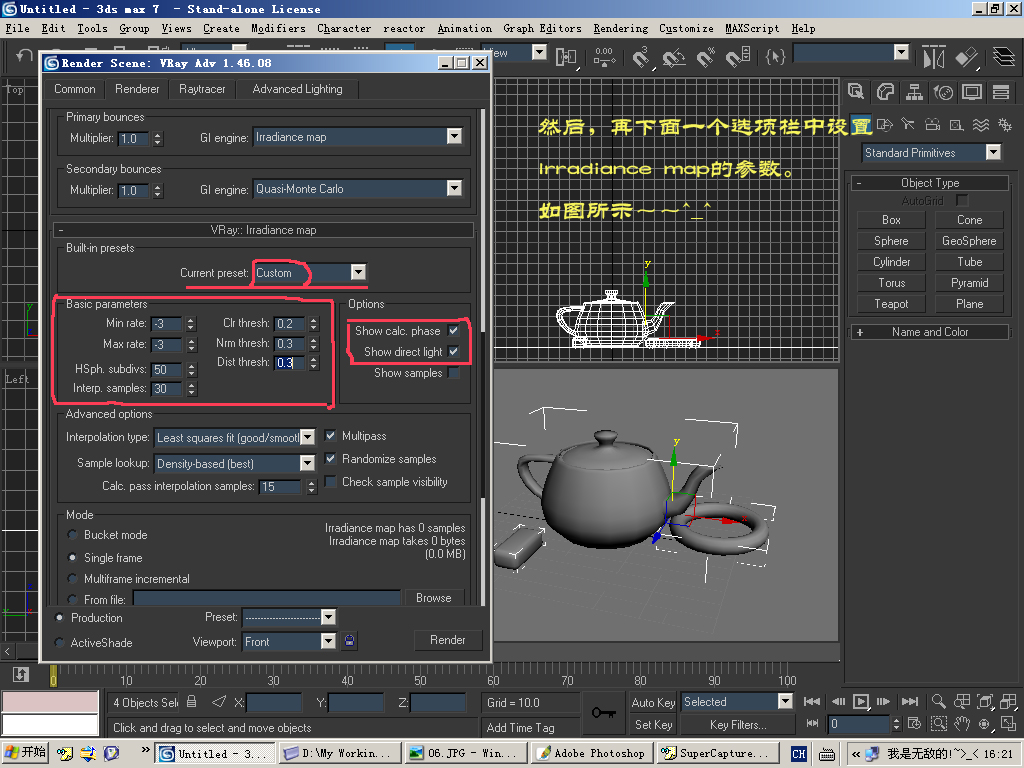
Task: Toggle Percent Snap magnet icon
Action: (705, 57)
